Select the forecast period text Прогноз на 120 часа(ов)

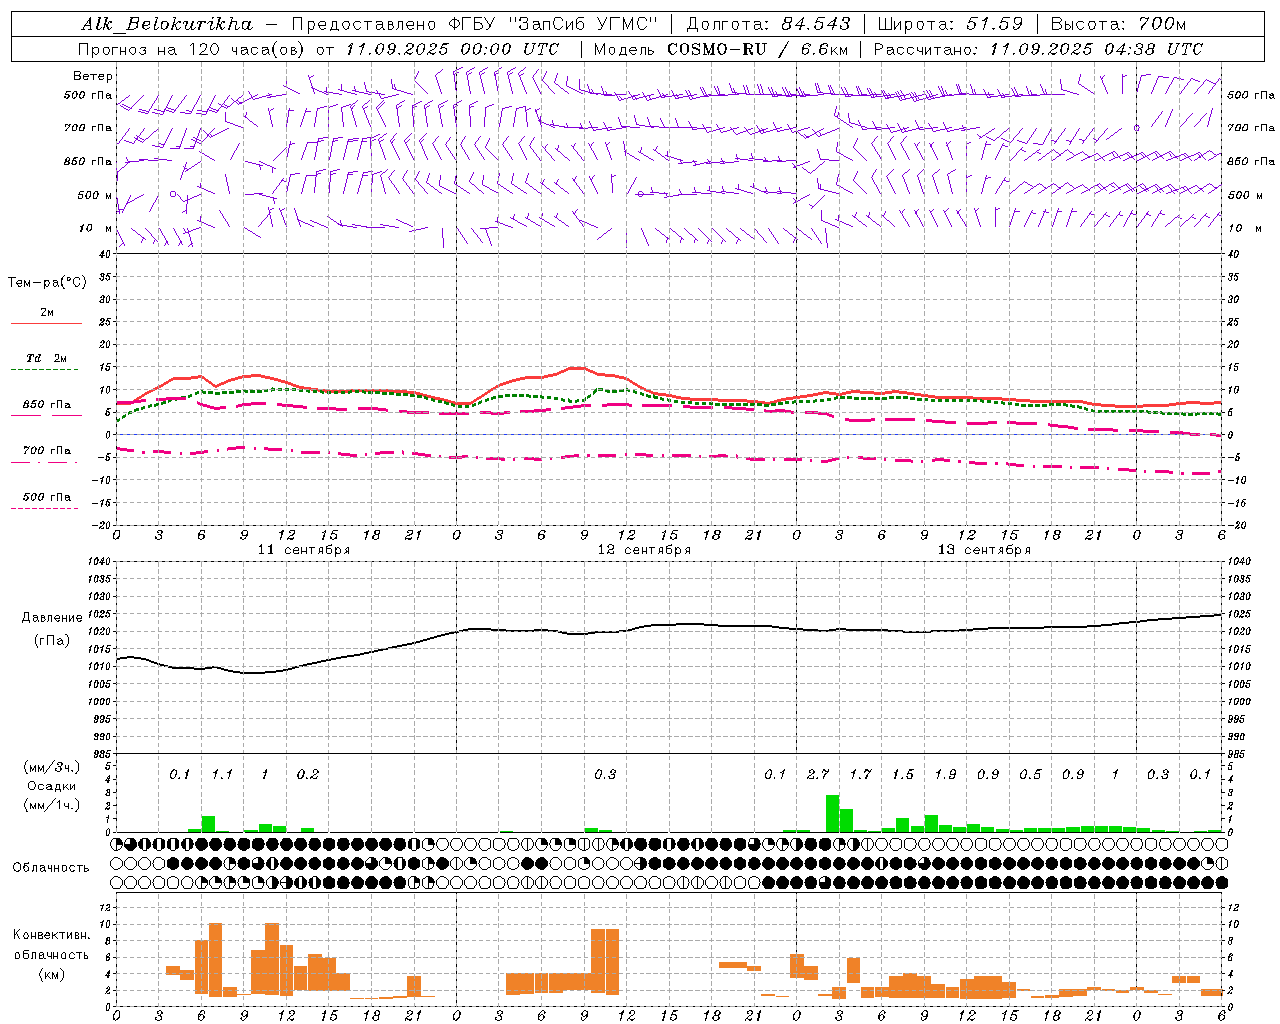(x=193, y=49)
